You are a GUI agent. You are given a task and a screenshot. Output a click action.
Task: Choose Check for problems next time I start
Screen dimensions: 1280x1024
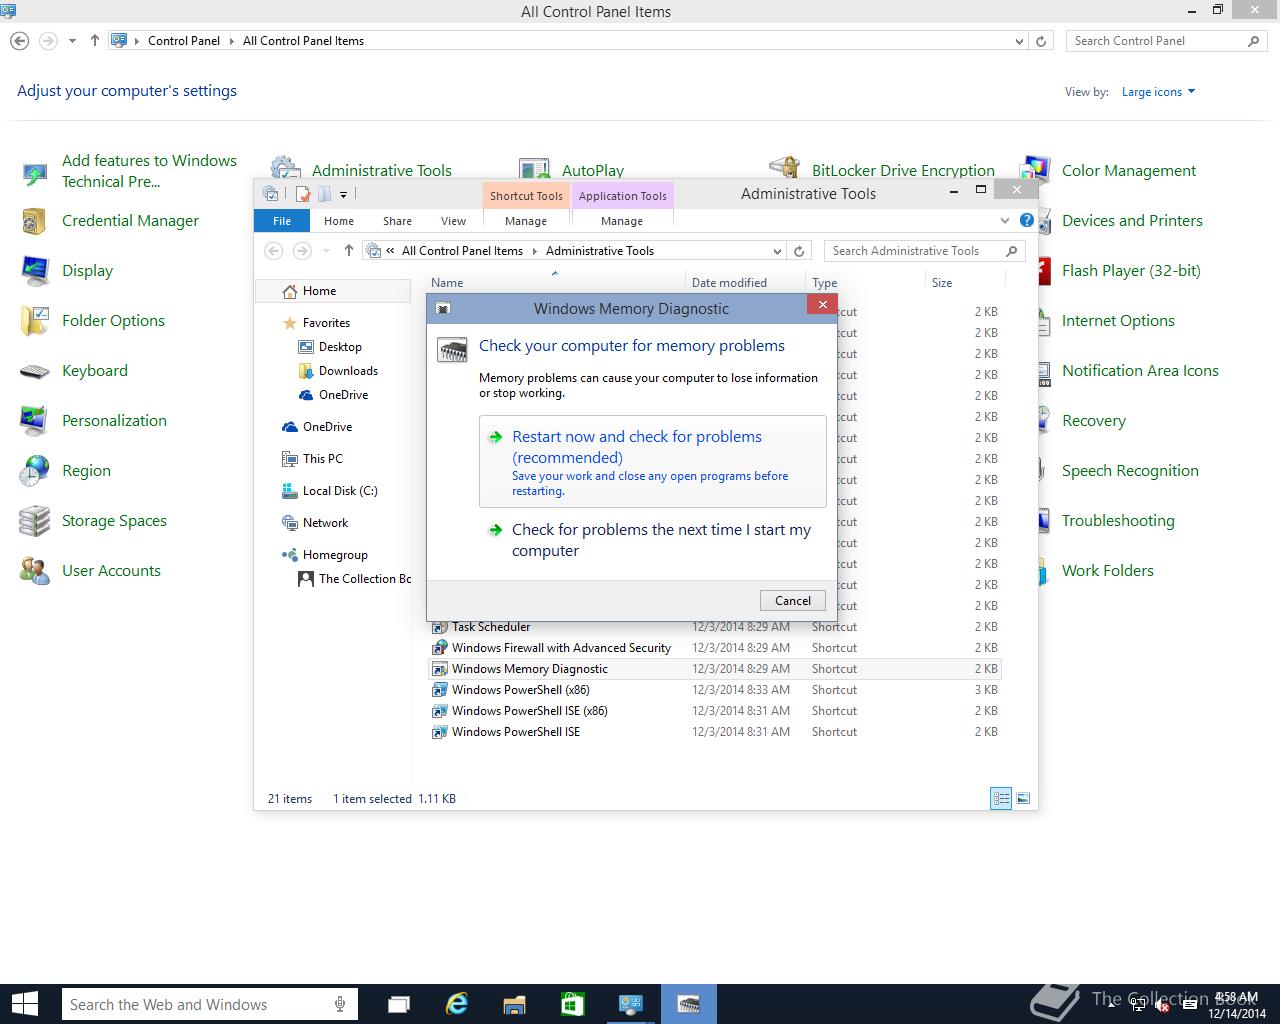[x=654, y=540]
